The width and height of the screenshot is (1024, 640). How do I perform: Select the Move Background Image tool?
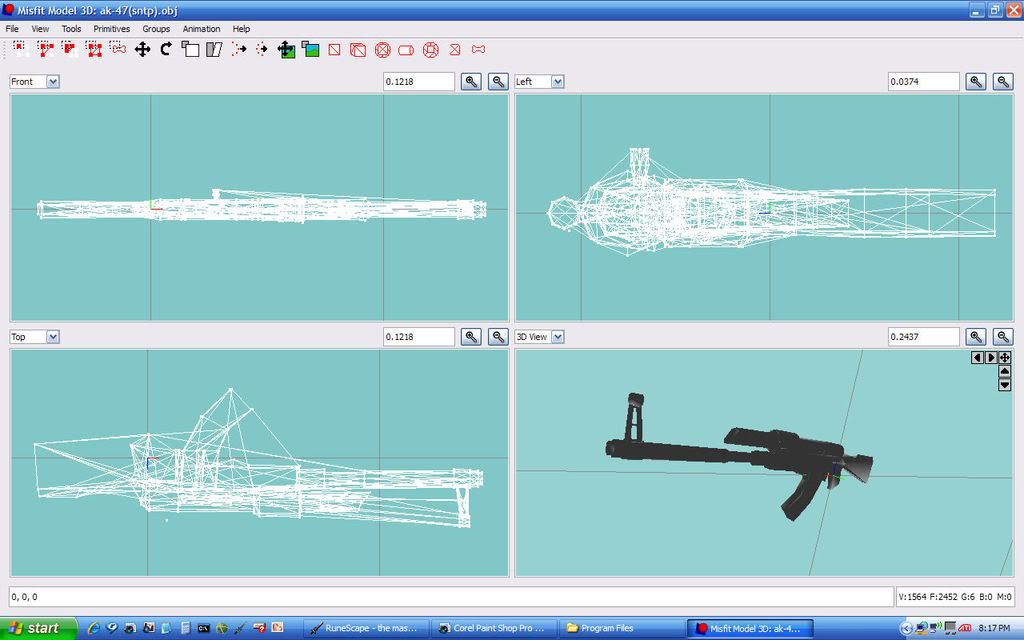[x=286, y=49]
